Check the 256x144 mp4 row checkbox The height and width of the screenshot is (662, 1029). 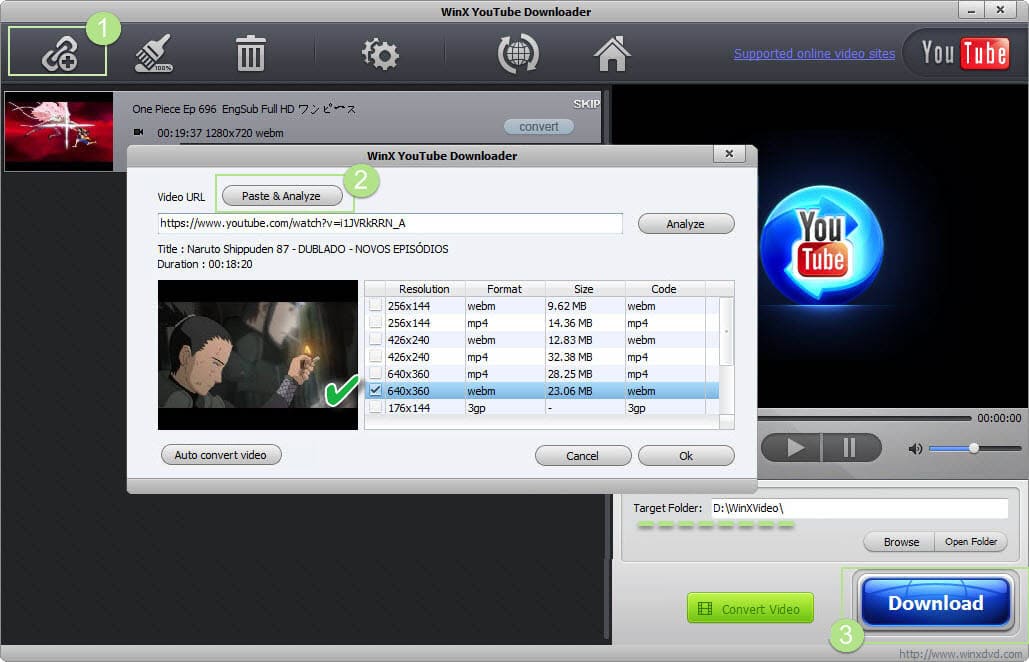coord(375,323)
